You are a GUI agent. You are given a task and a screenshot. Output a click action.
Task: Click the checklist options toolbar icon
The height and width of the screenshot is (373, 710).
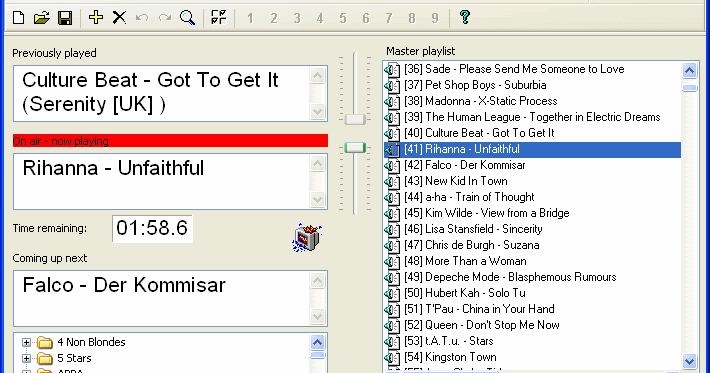219,18
